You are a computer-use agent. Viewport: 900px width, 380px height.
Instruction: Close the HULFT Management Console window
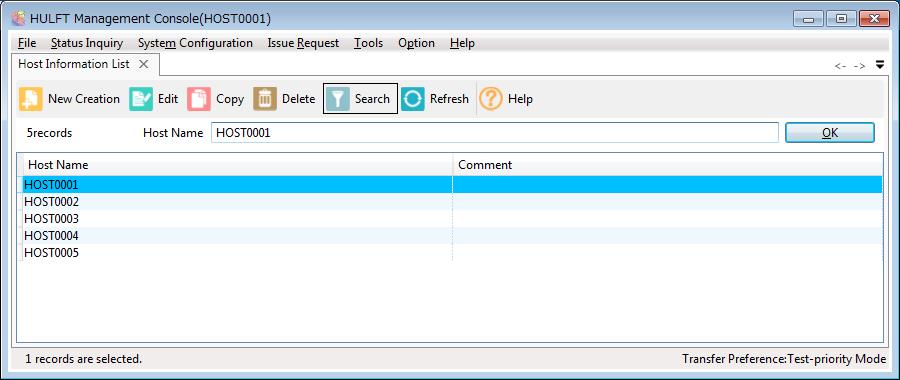tap(874, 19)
